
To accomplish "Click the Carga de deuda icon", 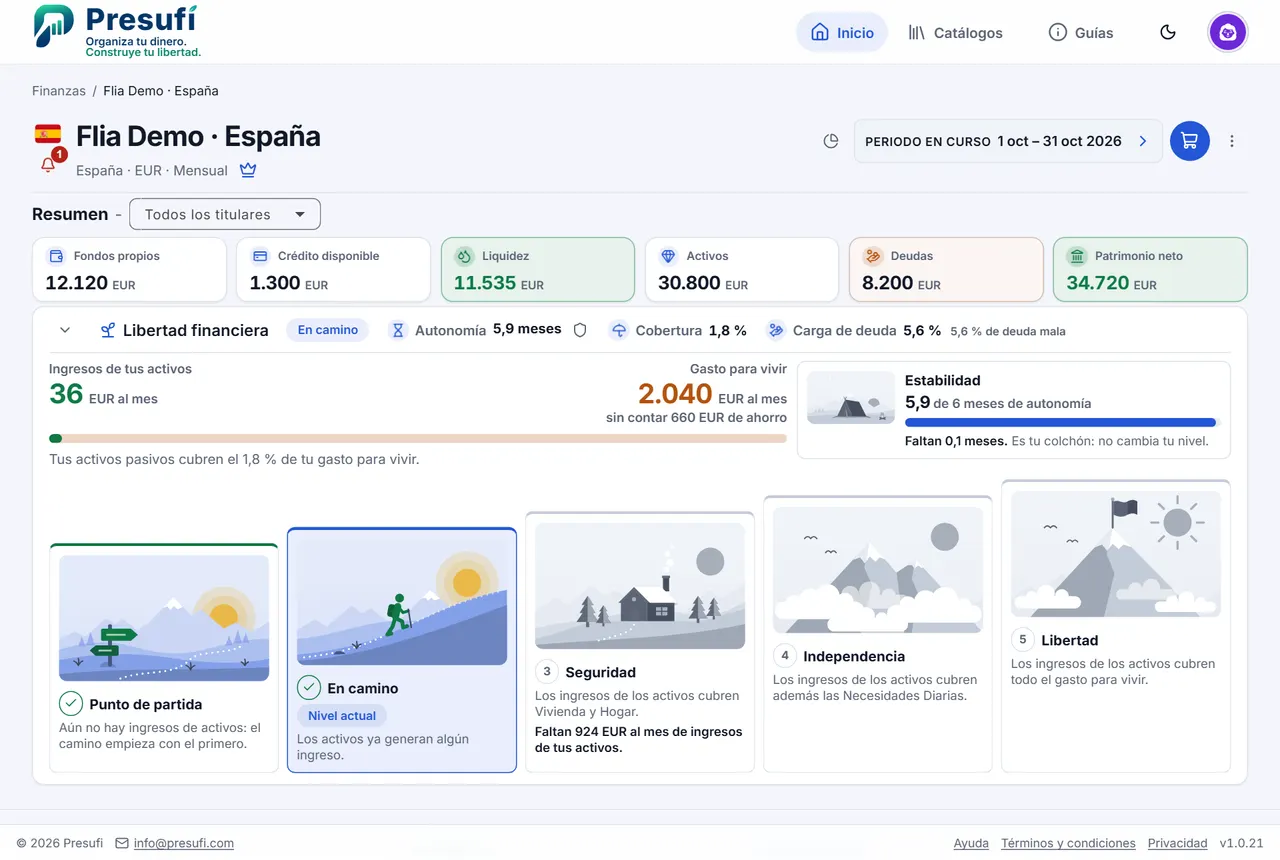I will click(776, 330).
